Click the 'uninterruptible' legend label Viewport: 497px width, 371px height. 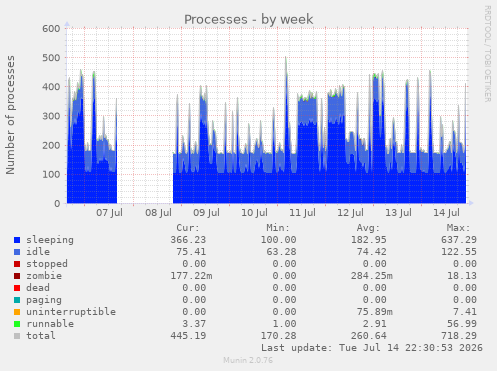pos(71,312)
